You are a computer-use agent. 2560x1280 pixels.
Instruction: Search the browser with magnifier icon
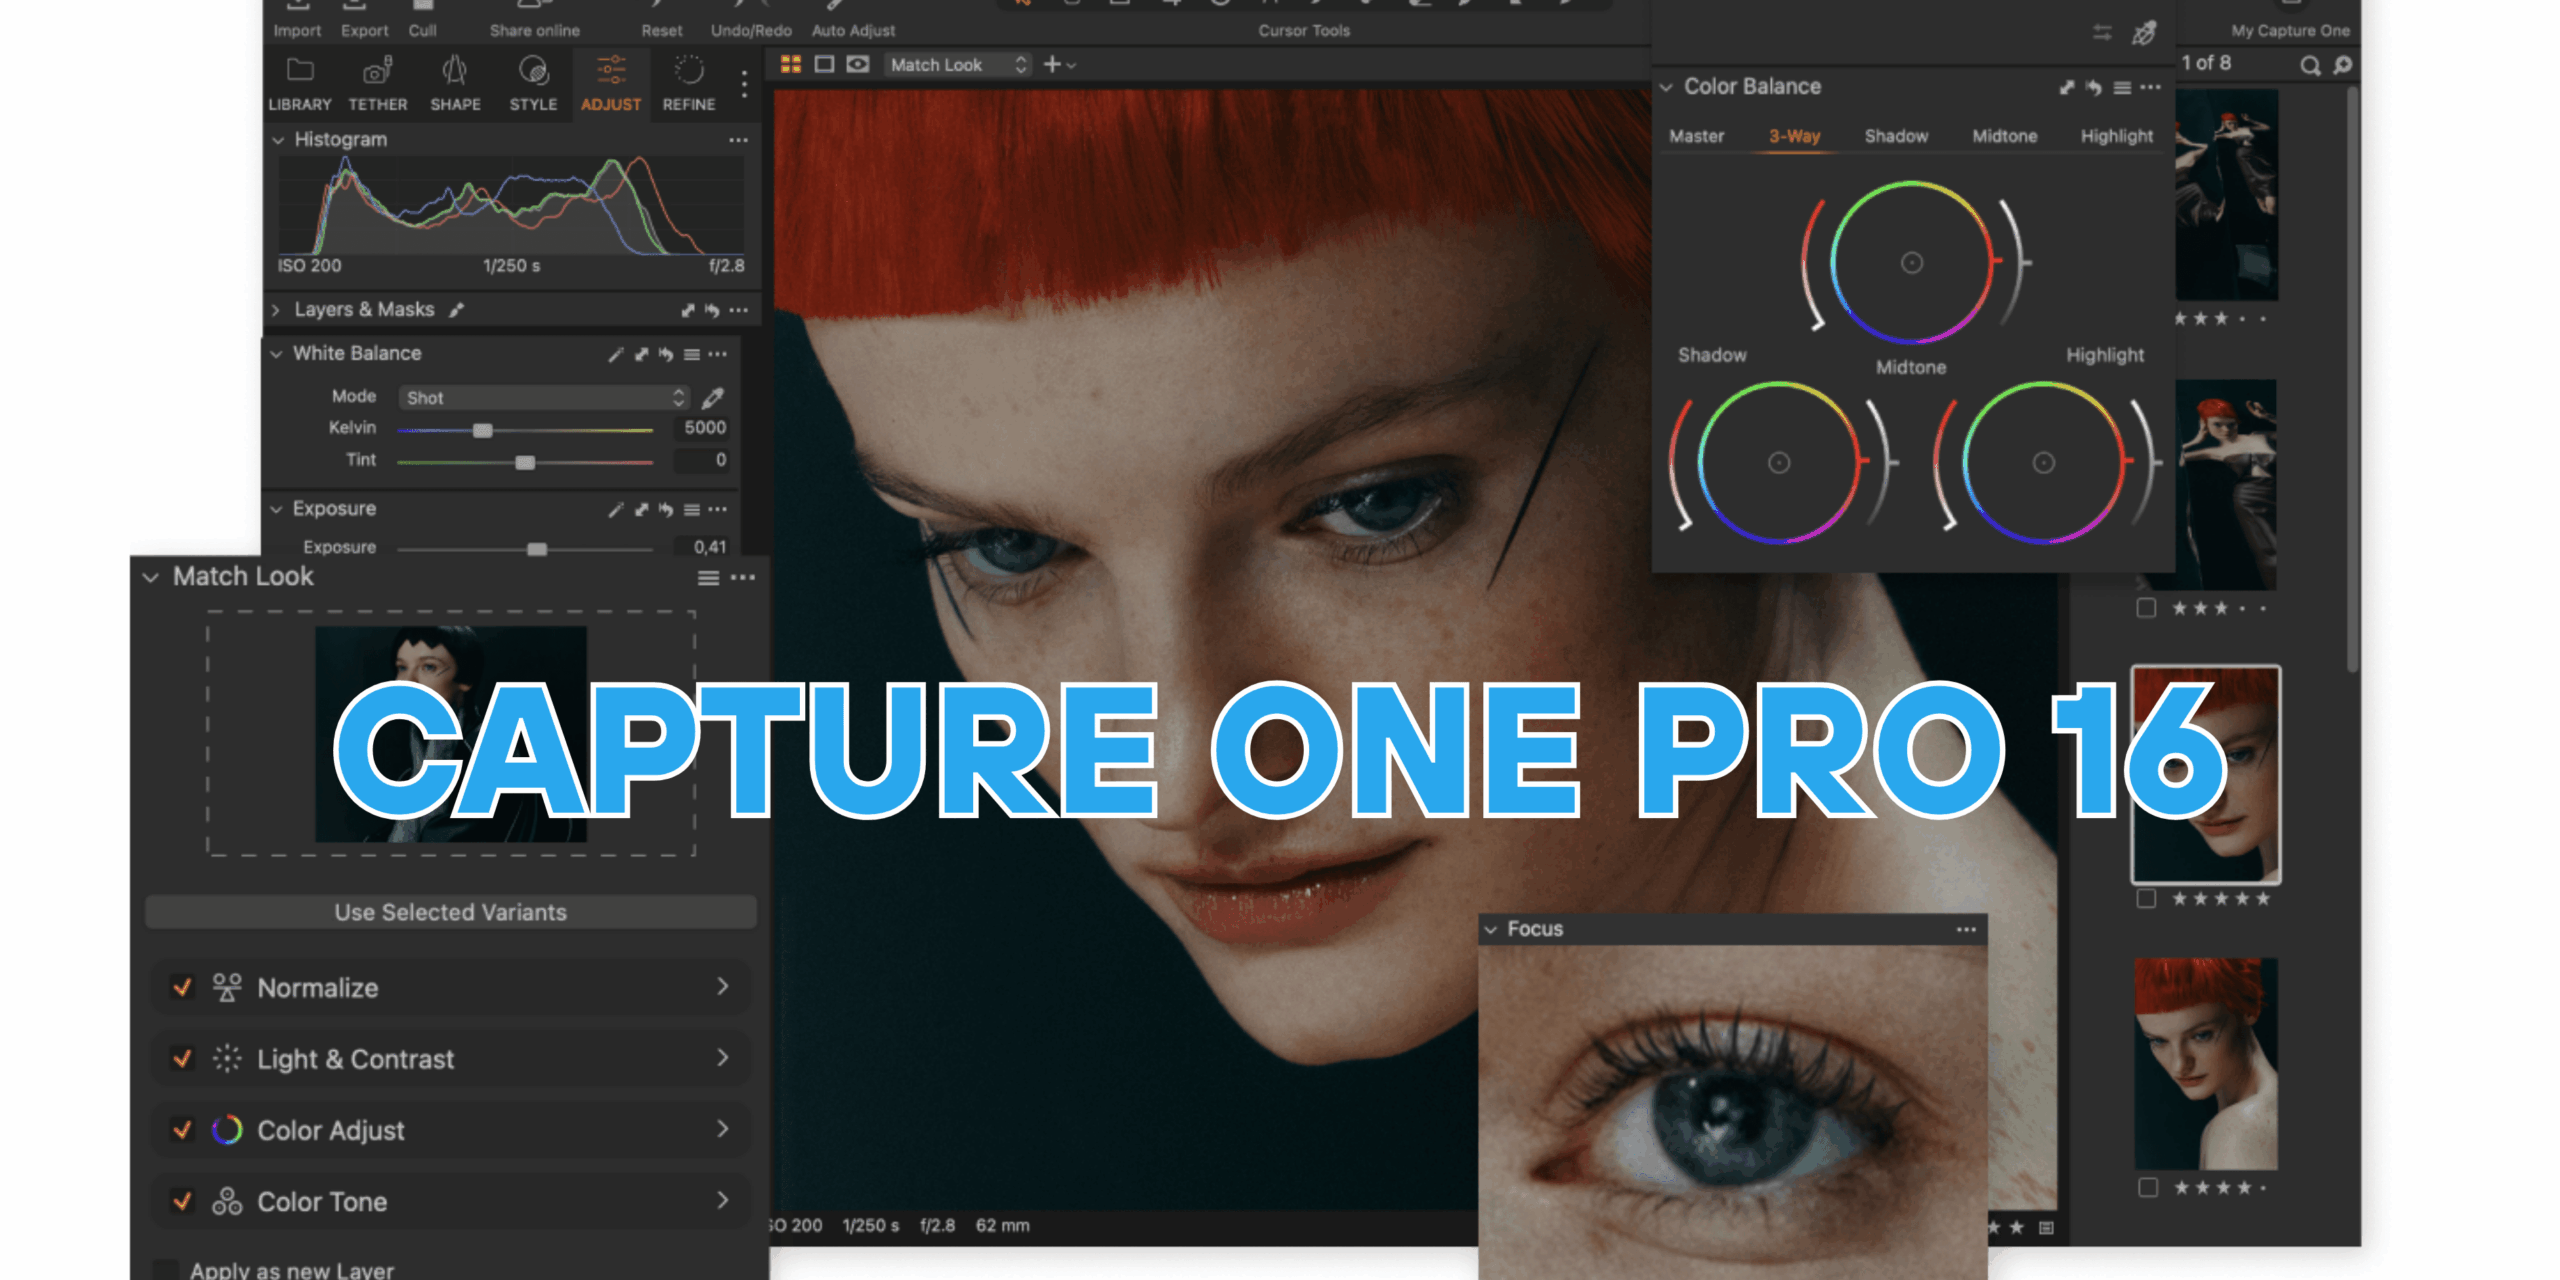[2310, 65]
